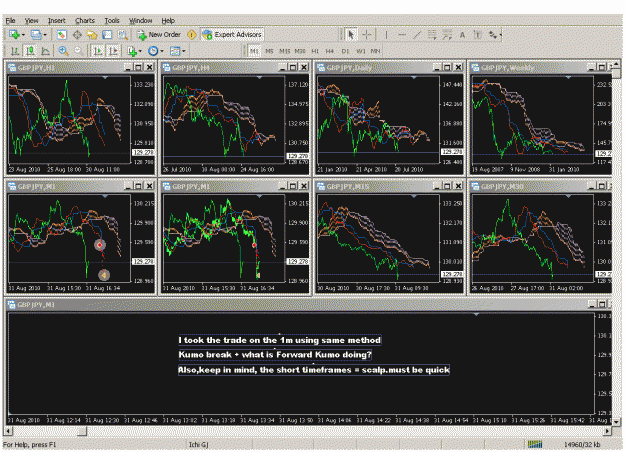This screenshot has width=625, height=452.
Task: Select text 'Also,keep in mind, the short timeframes'
Action: coord(265,370)
